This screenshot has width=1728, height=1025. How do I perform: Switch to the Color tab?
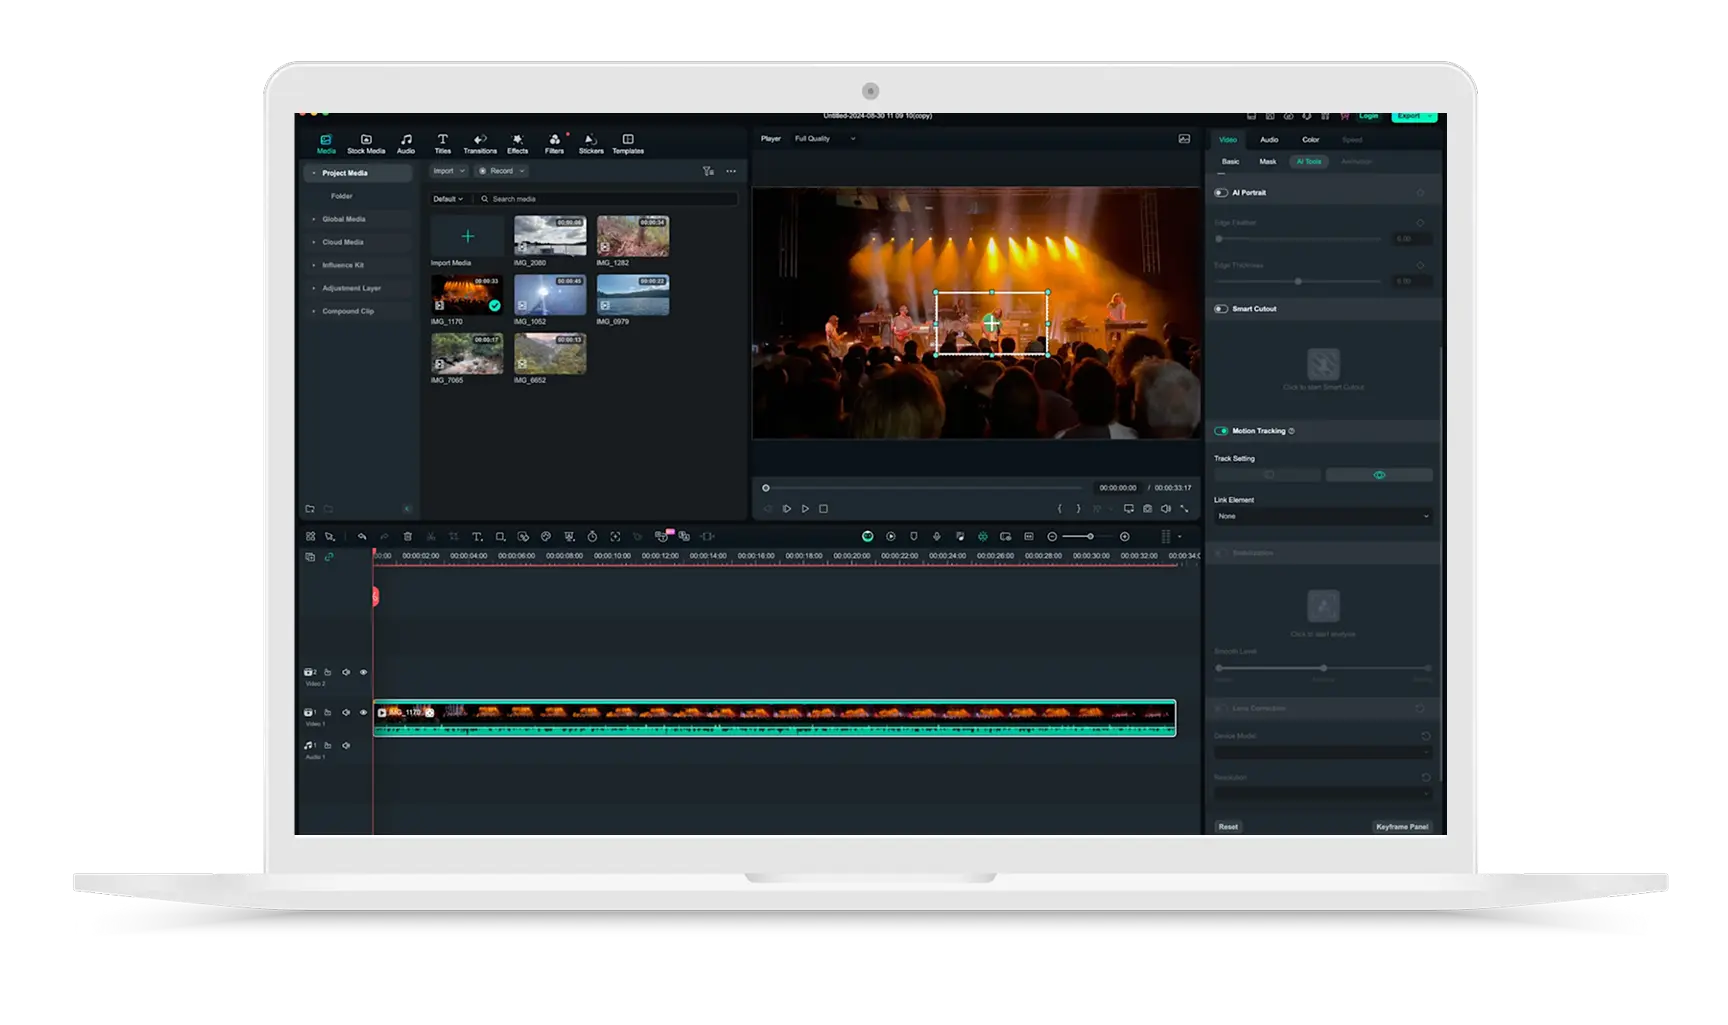[x=1310, y=140]
